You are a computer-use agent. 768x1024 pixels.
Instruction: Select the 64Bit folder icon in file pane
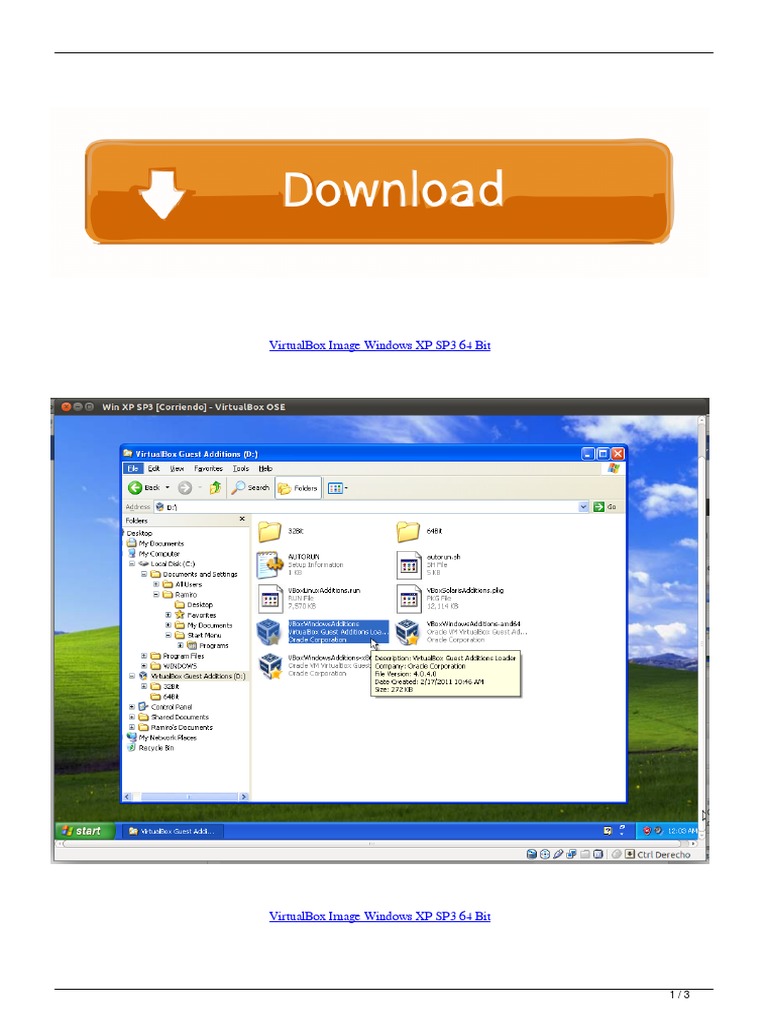(x=408, y=532)
